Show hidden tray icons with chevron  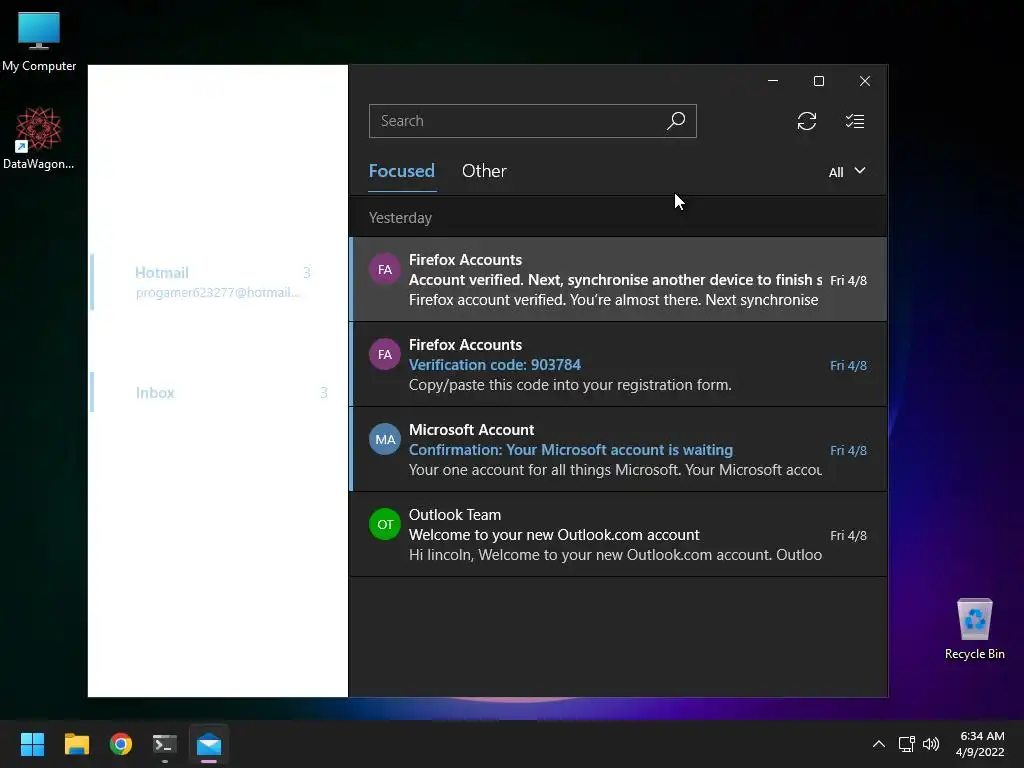[x=879, y=744]
